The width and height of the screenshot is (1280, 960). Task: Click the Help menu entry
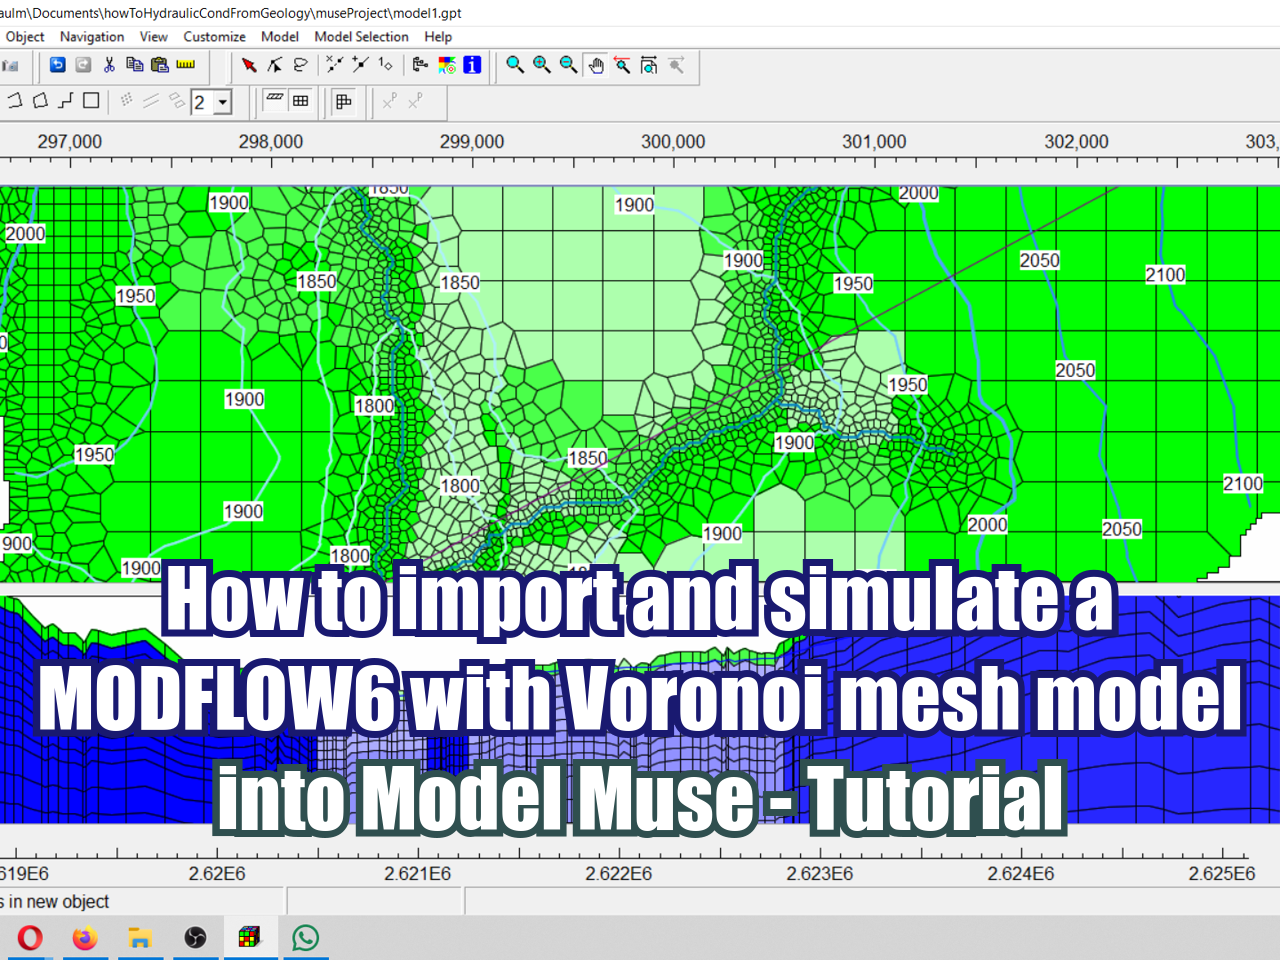(438, 37)
